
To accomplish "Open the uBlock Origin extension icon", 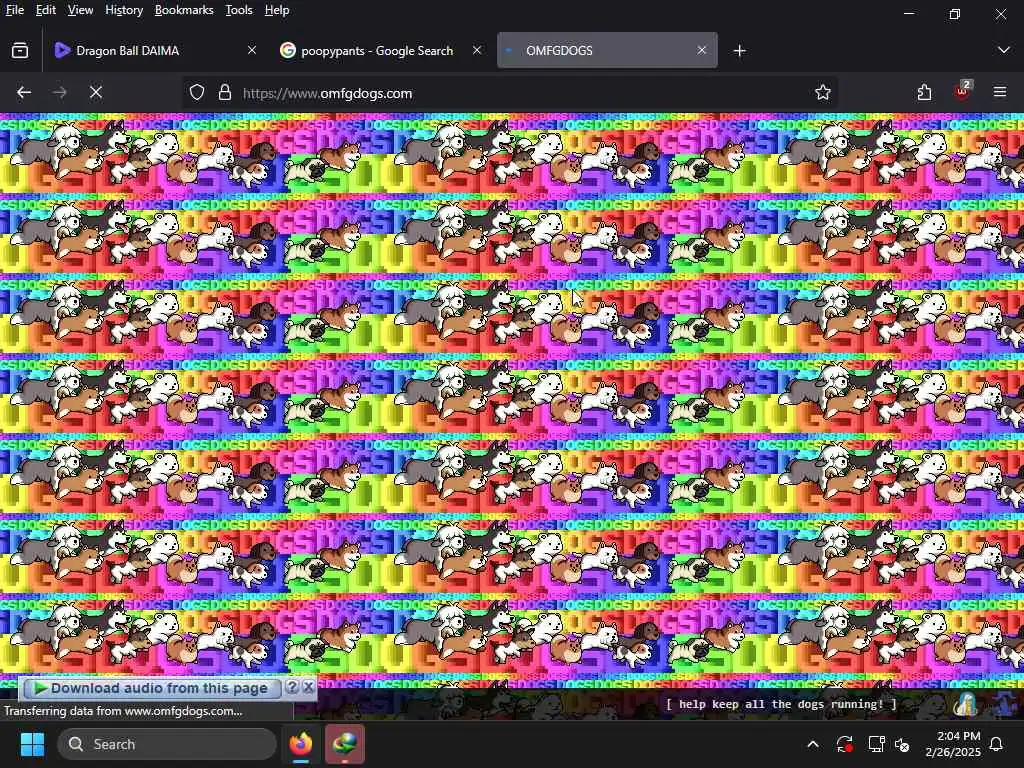I will pos(962,91).
